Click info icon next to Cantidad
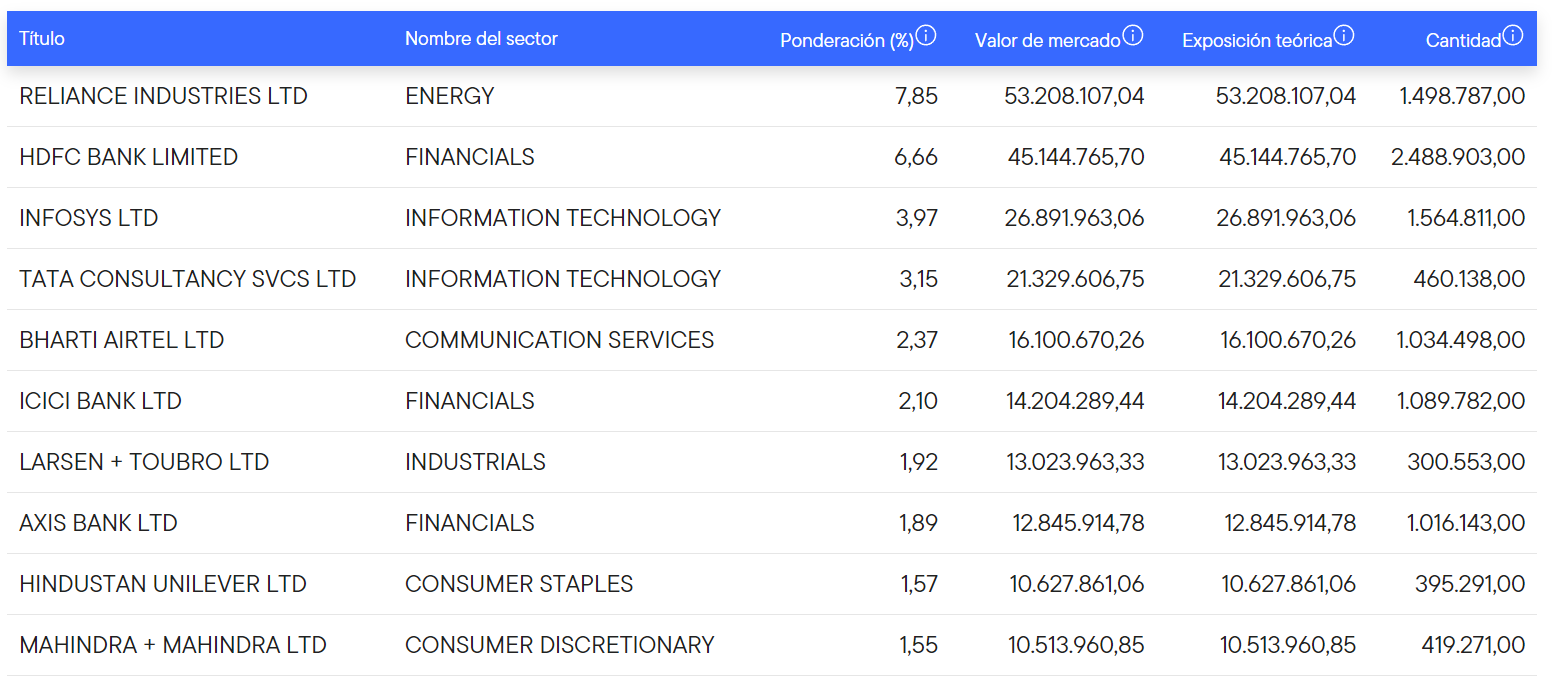 pos(1513,36)
